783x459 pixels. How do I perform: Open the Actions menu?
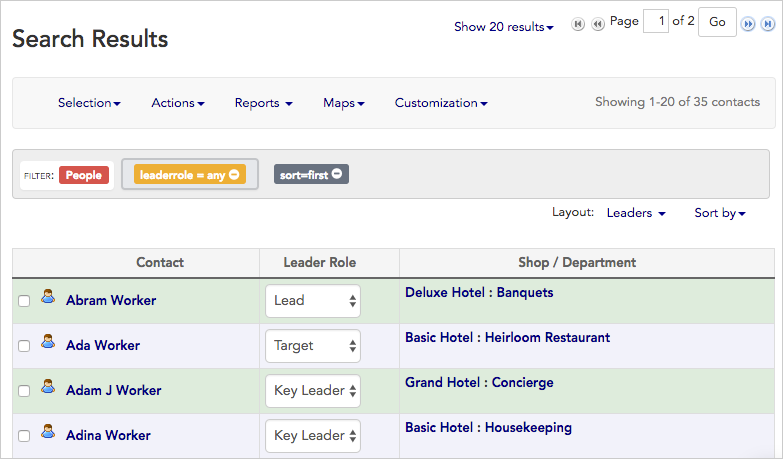tap(177, 103)
